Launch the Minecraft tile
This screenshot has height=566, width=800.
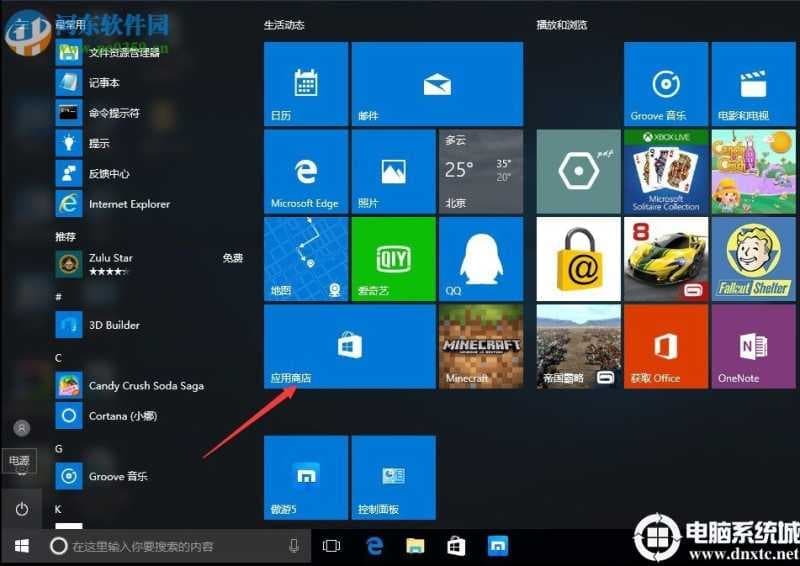[481, 347]
